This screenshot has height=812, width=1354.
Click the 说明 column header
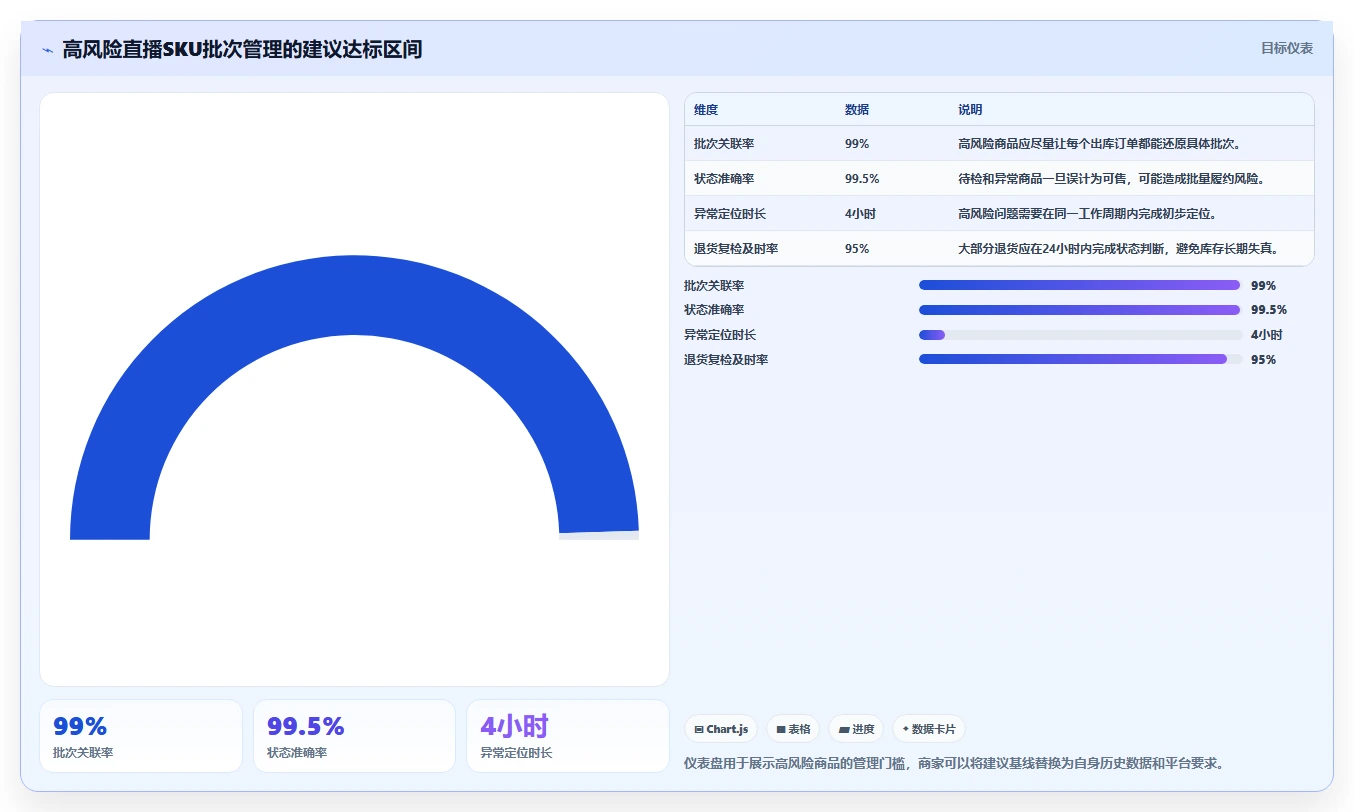click(x=970, y=110)
